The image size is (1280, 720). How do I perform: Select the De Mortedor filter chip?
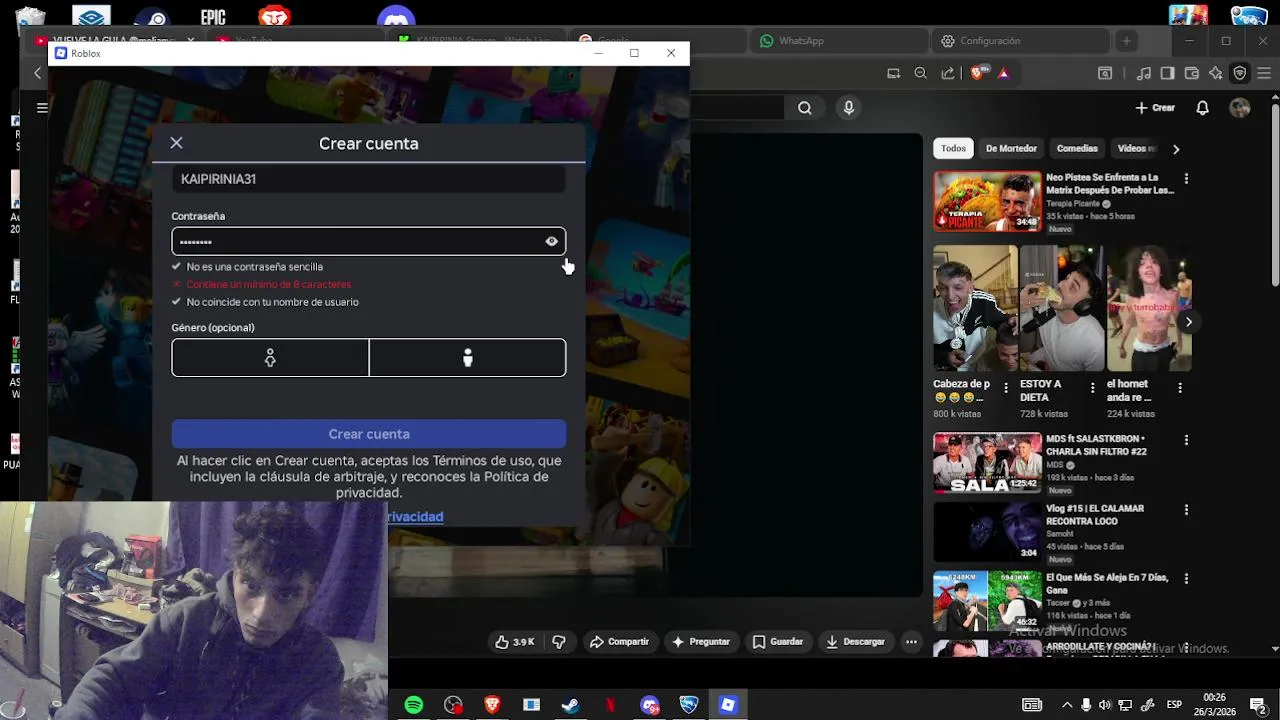coord(1011,148)
